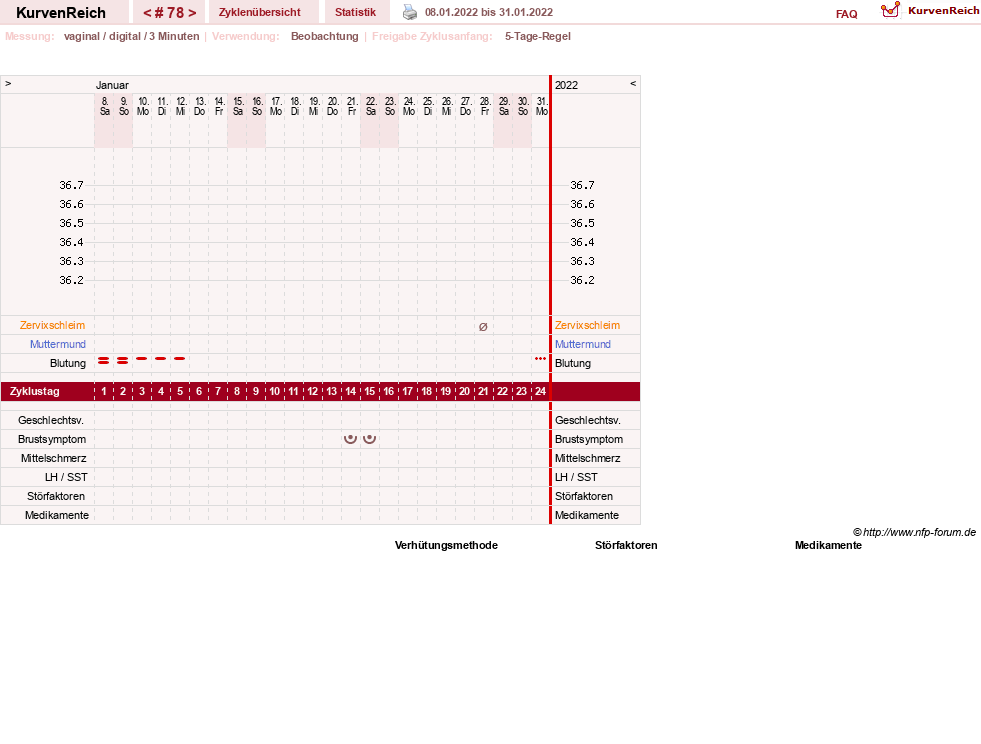Click the '5-Tage-Regel' value
Image resolution: width=981 pixels, height=744 pixels.
[538, 36]
